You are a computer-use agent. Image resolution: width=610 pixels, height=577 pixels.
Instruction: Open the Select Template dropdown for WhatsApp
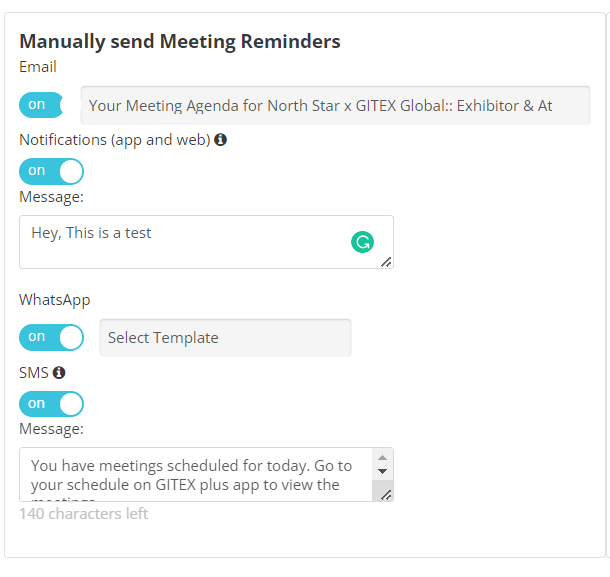tap(225, 338)
